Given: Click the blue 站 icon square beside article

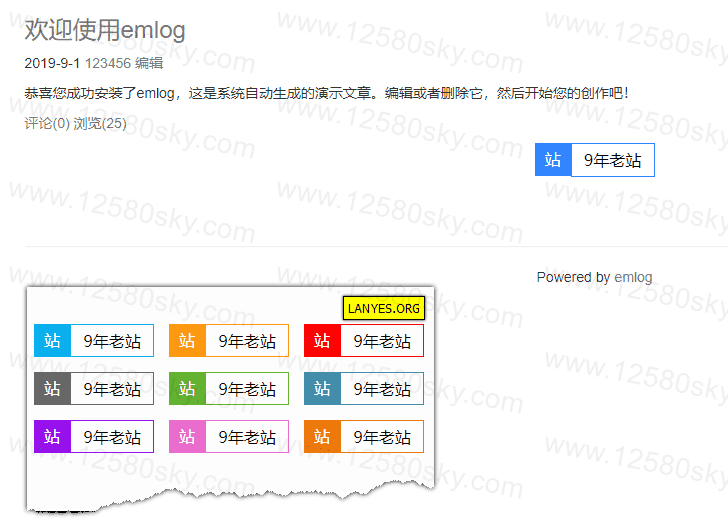Looking at the screenshot, I should [553, 160].
